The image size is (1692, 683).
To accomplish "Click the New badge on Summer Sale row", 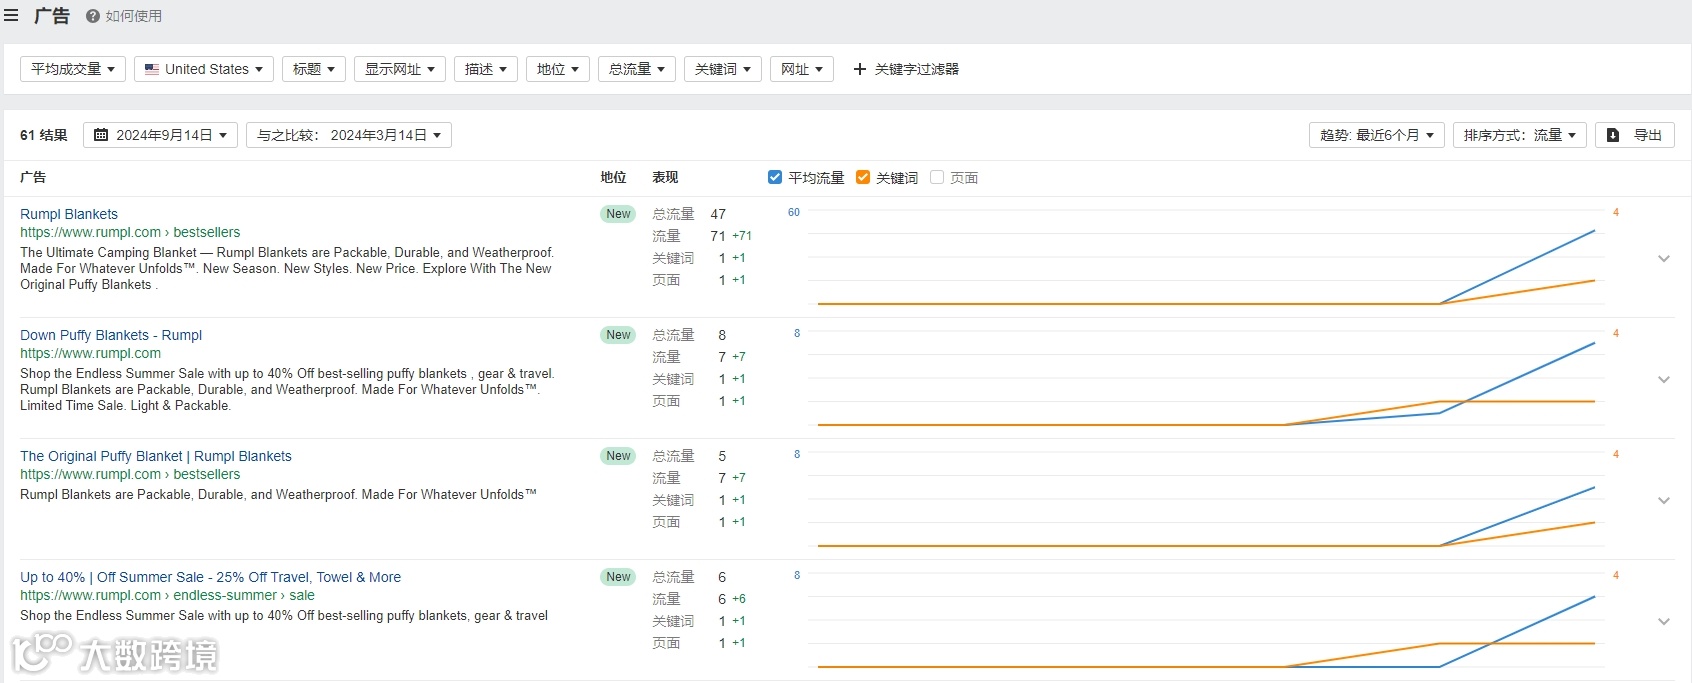I will 618,577.
